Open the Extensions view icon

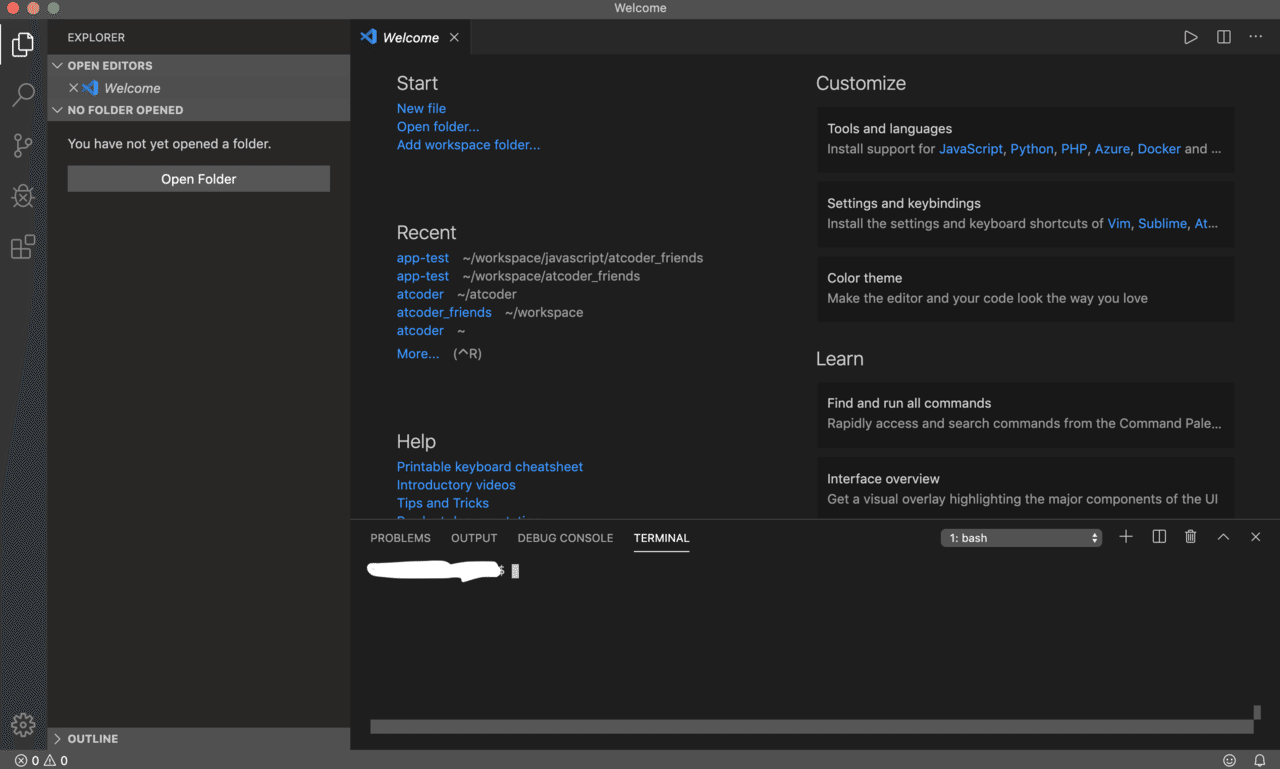coord(23,247)
